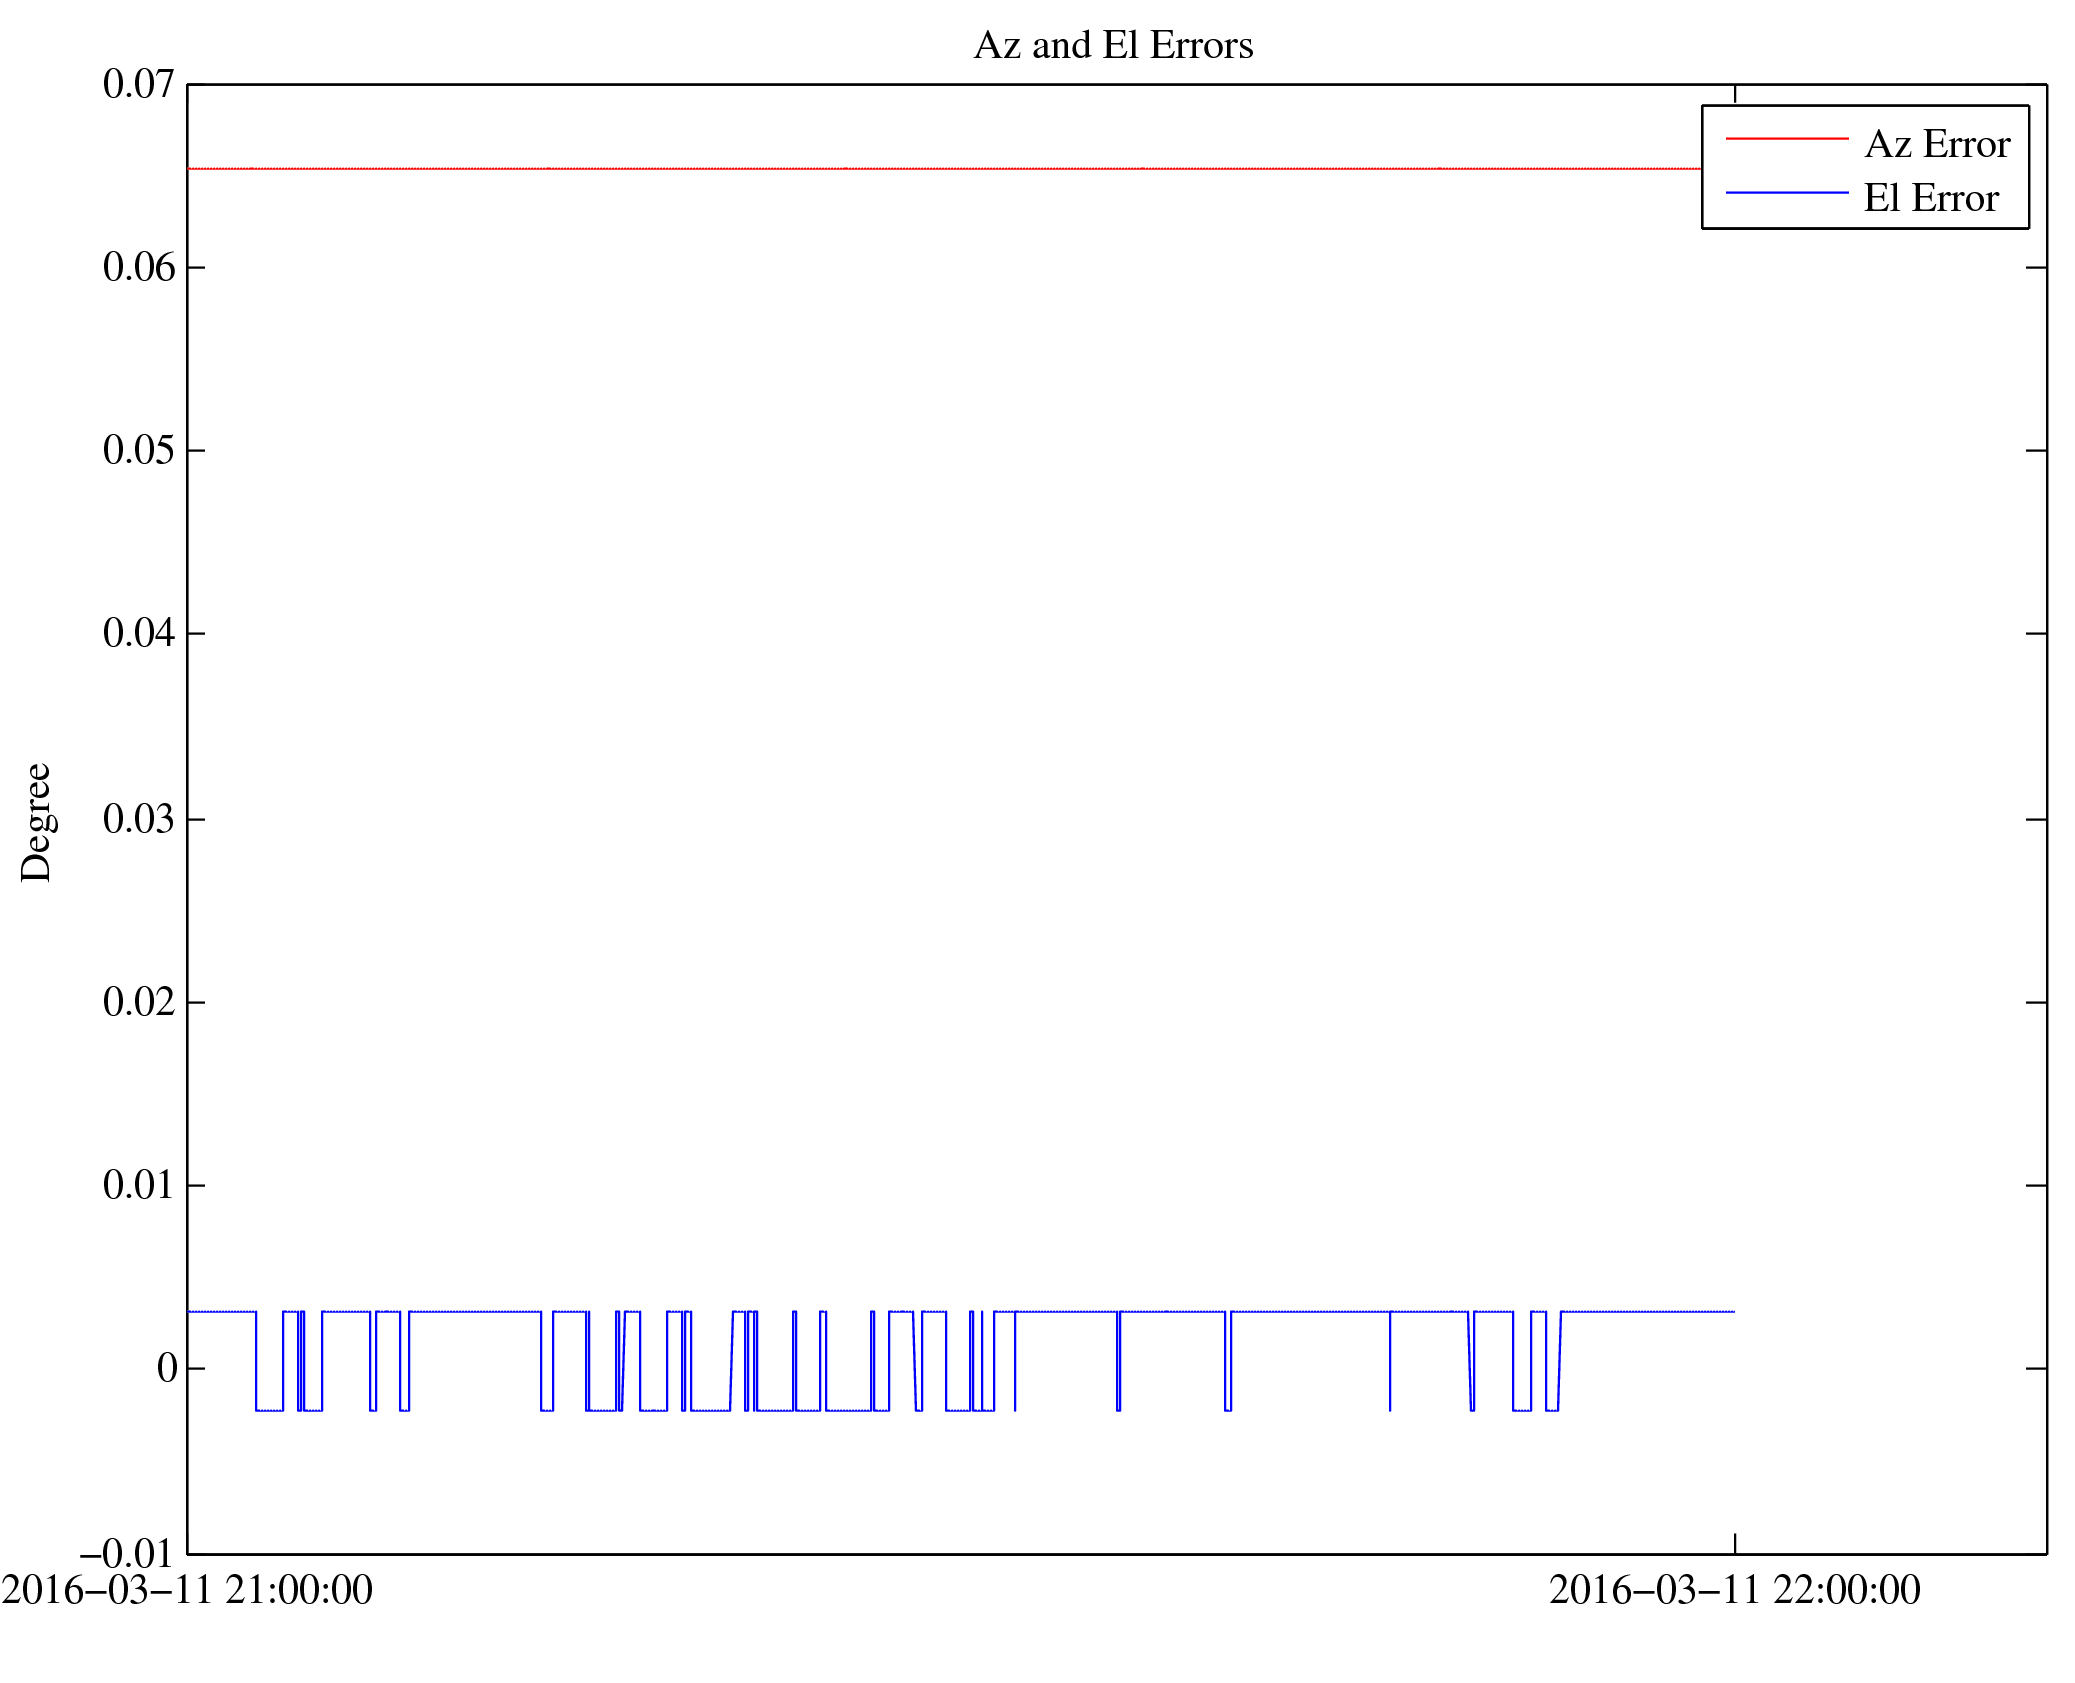Click the 'Degree' y-axis label

(x=37, y=821)
